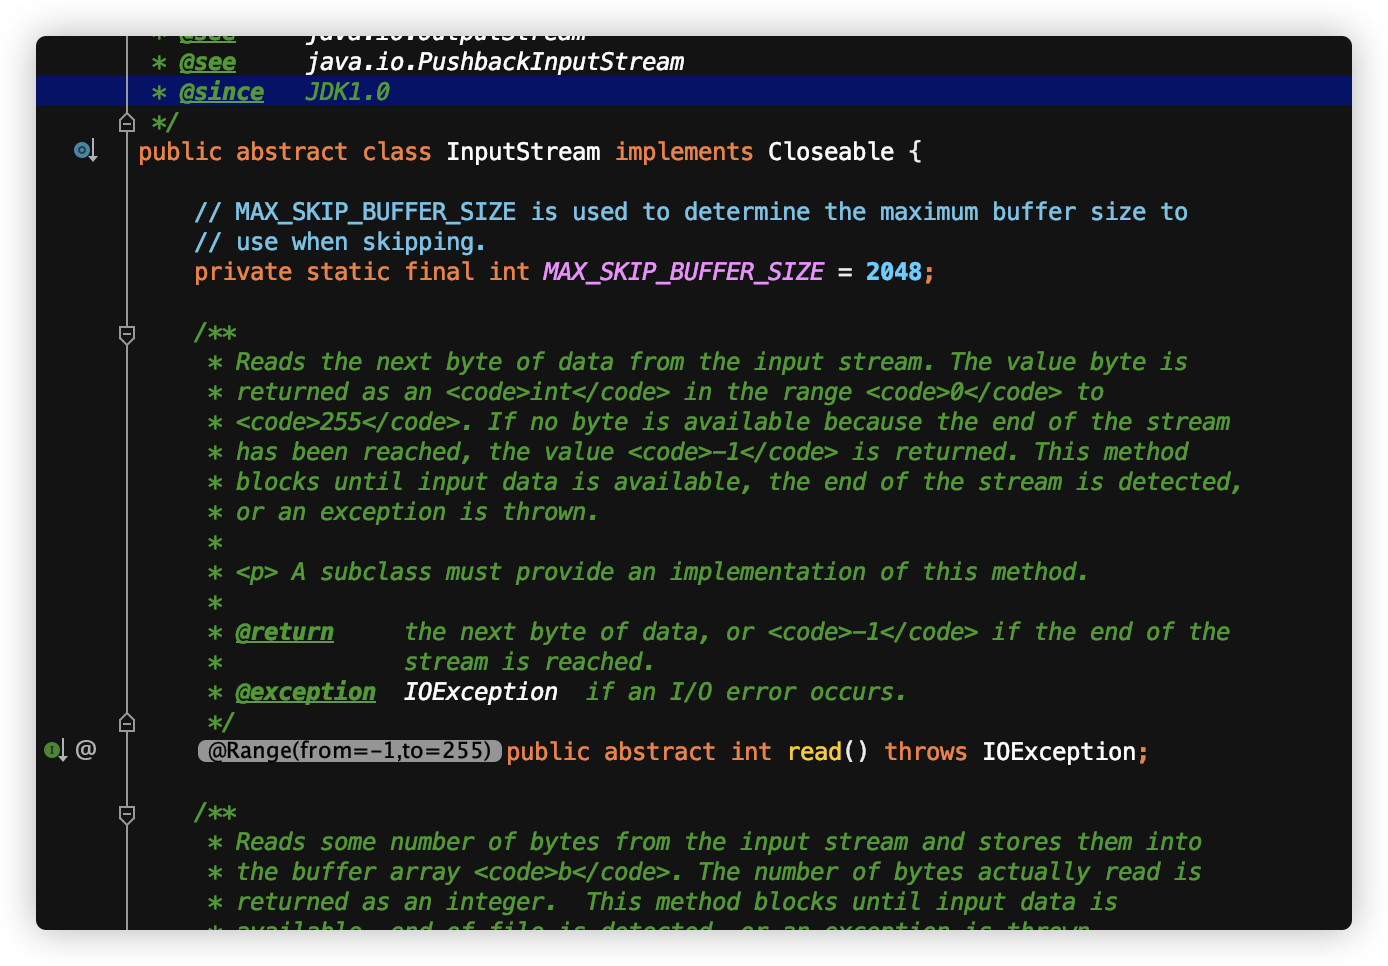Click the @Range(from=-1,to=255) inlay hint
The width and height of the screenshot is (1388, 966).
click(349, 751)
